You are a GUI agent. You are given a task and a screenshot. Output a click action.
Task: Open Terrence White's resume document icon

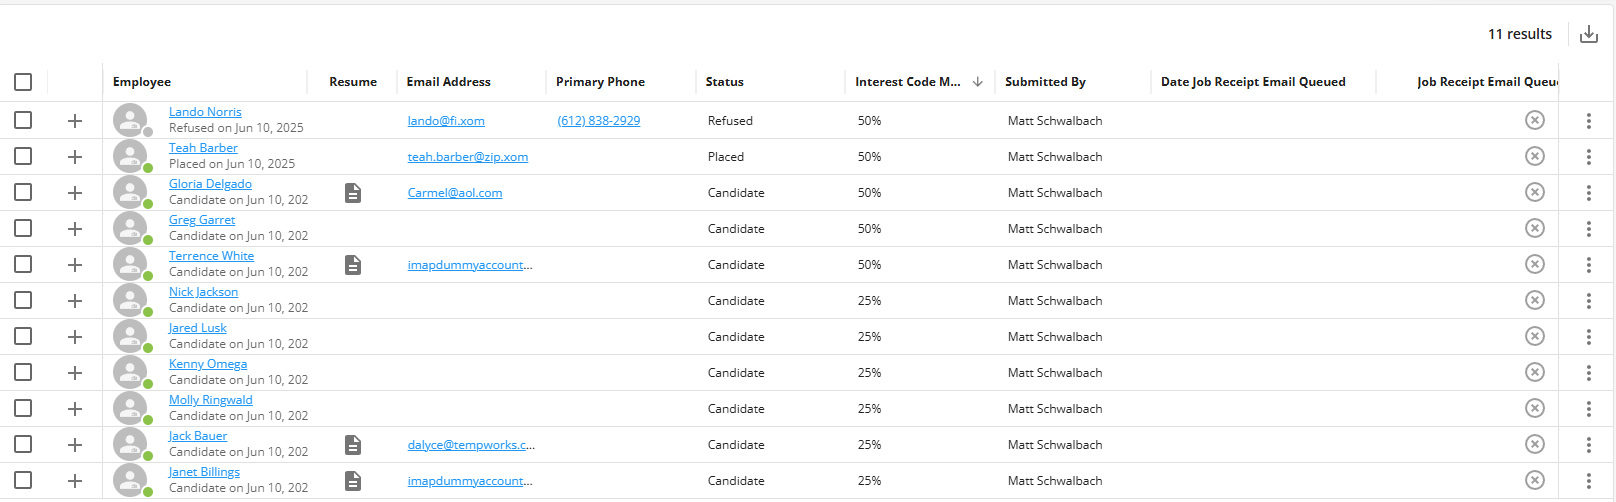(x=352, y=265)
